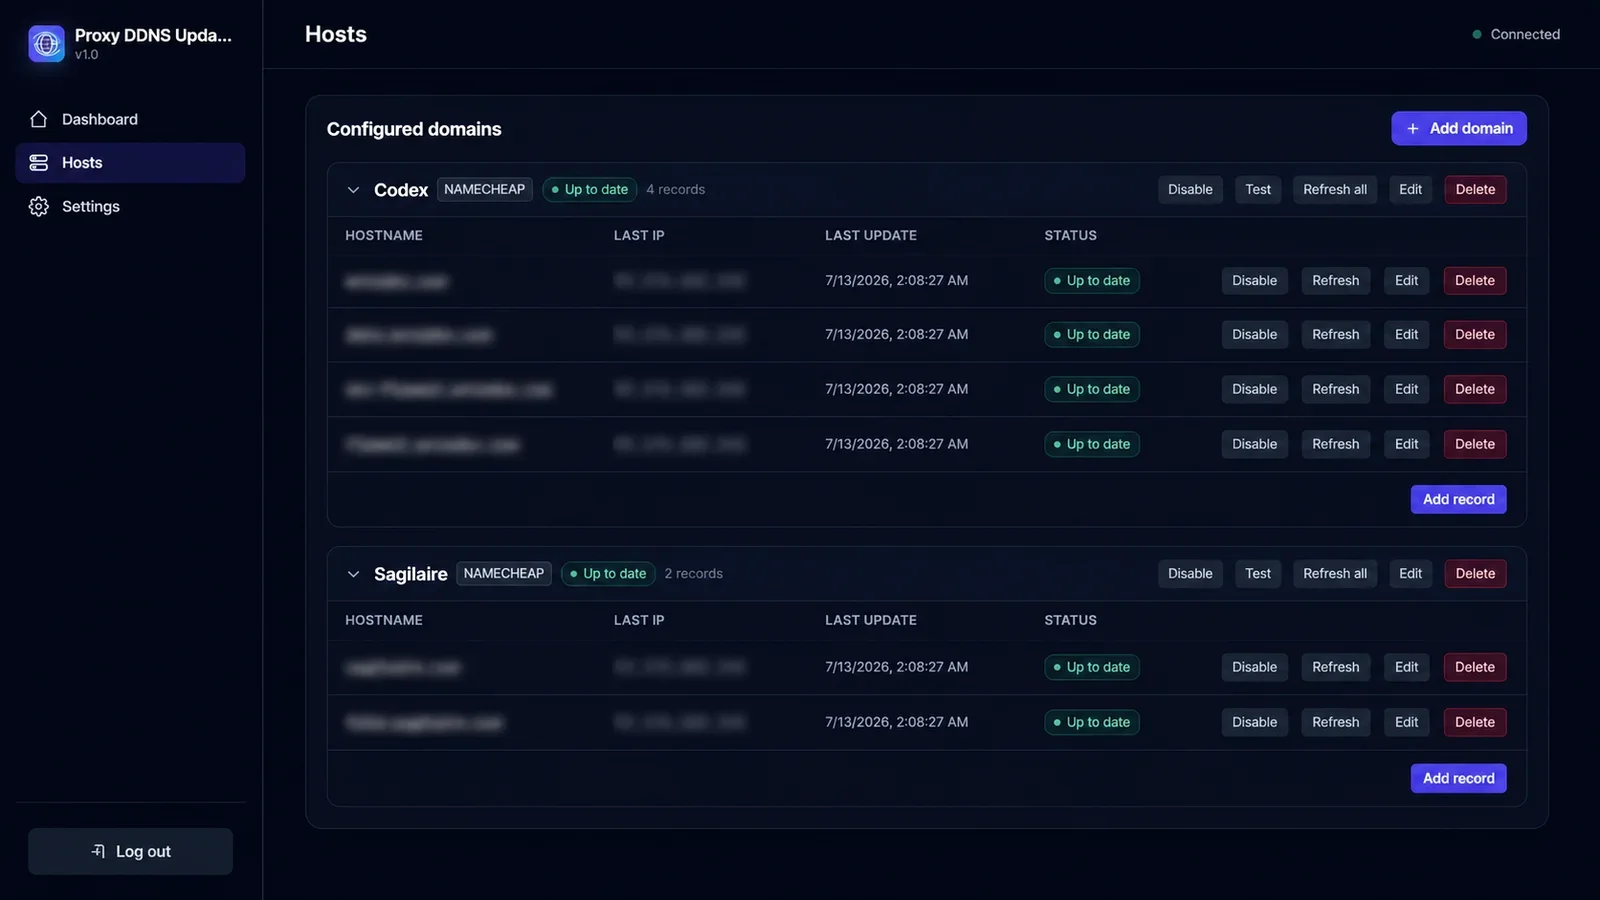Delete the second Sagilaire host record
Image resolution: width=1600 pixels, height=900 pixels.
[x=1475, y=722]
